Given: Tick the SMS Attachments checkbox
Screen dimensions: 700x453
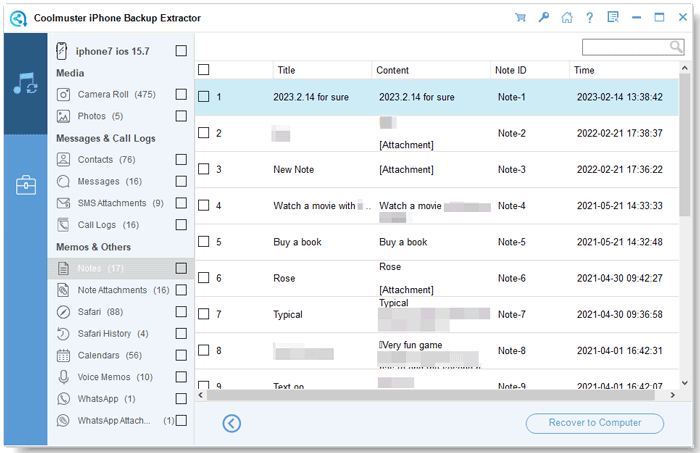Looking at the screenshot, I should coord(181,203).
